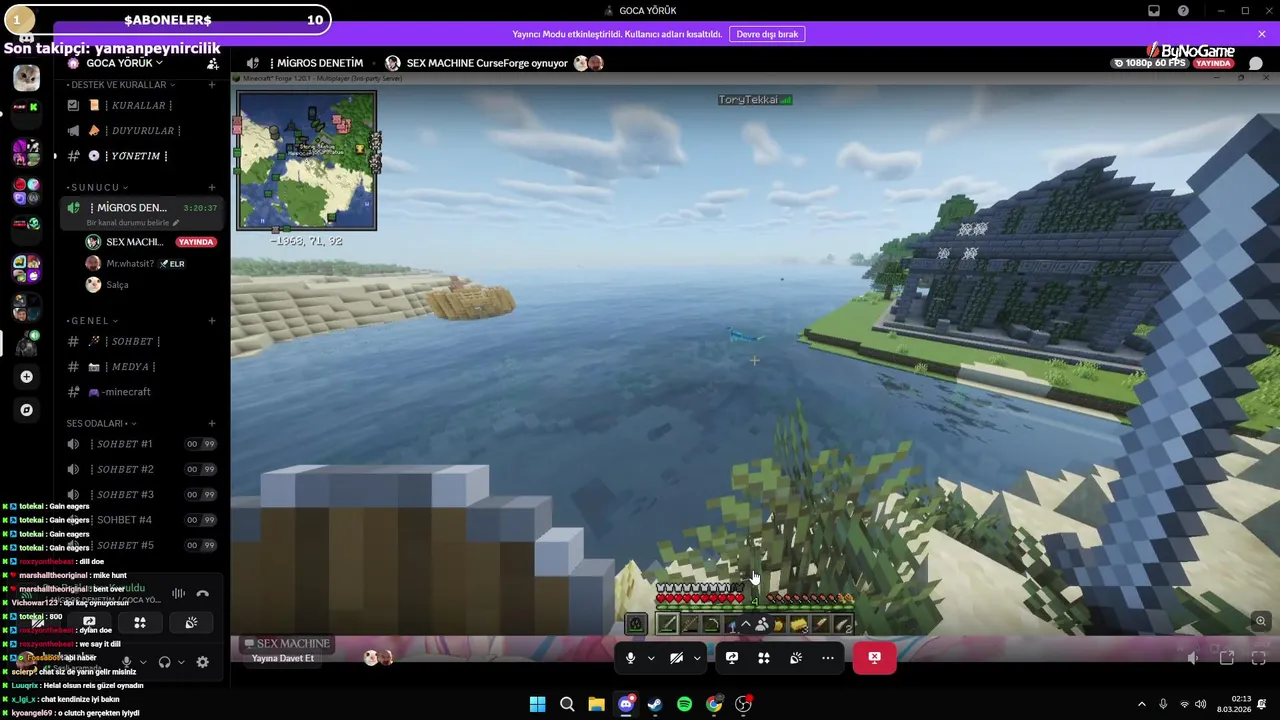
Task: Adjust the stream volume speaker icon
Action: pyautogui.click(x=1193, y=658)
